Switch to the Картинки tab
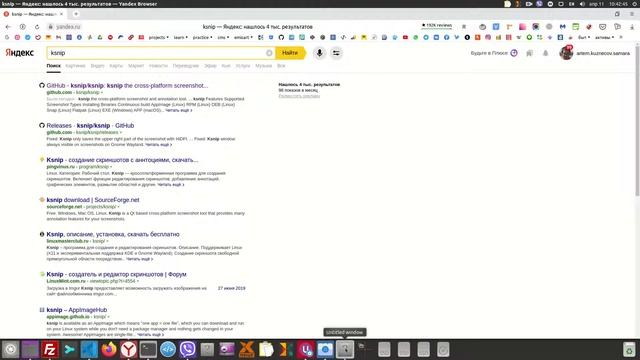Image resolution: width=640 pixels, height=360 pixels. (x=75, y=66)
